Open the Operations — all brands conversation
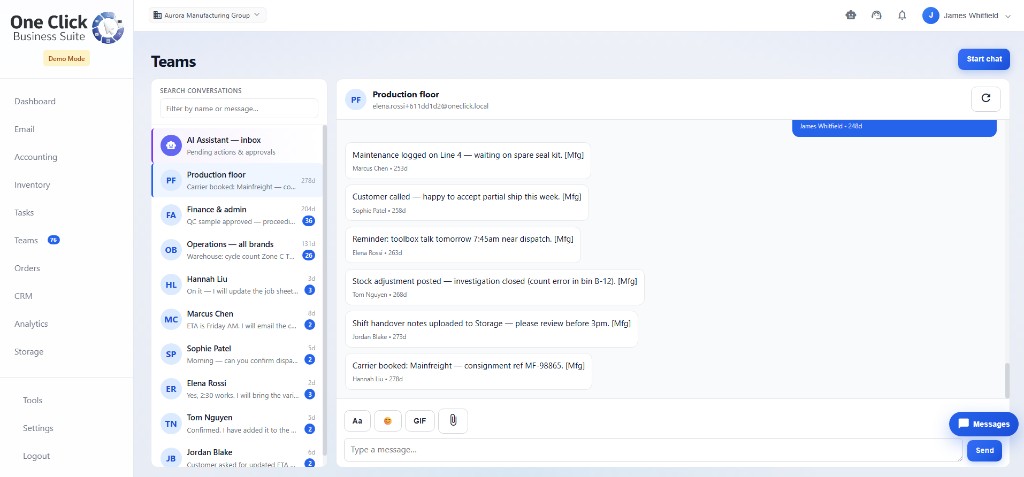The width and height of the screenshot is (1024, 477). tap(237, 250)
